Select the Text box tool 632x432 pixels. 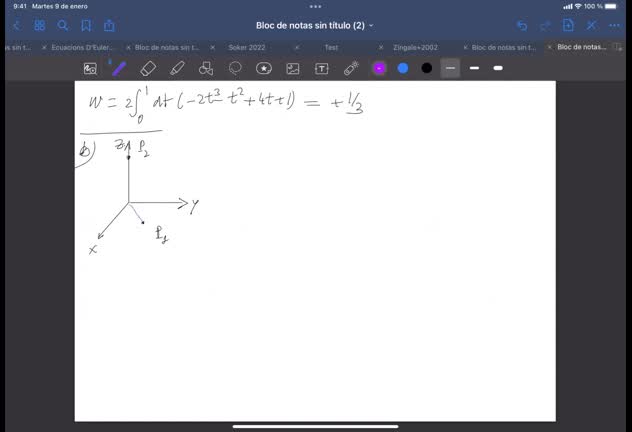(322, 69)
